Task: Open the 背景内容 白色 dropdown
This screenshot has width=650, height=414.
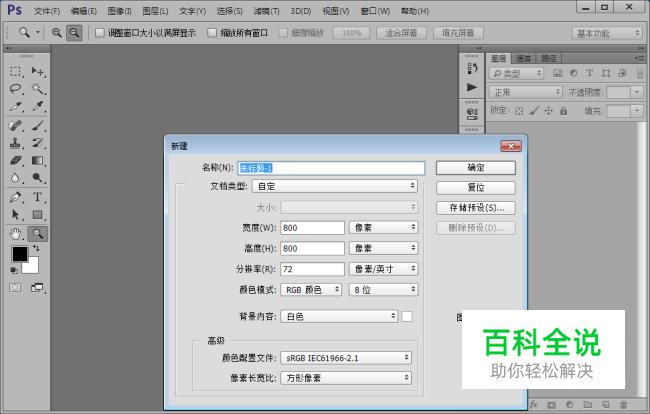Action: click(339, 317)
